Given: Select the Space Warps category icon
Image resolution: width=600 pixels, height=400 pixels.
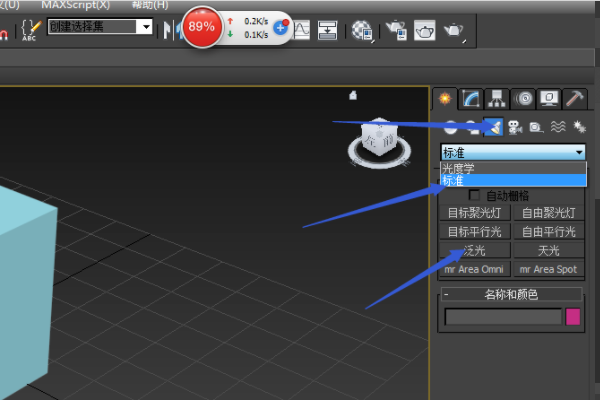Looking at the screenshot, I should pyautogui.click(x=557, y=127).
